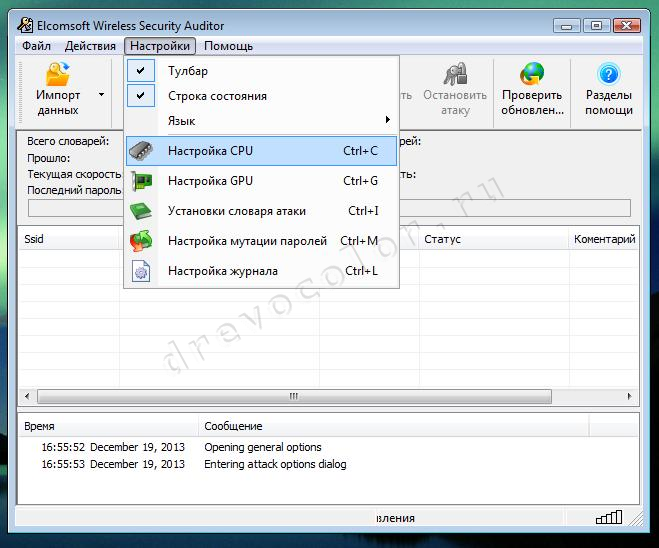This screenshot has height=548, width=659.
Task: Click the Check for updates globe icon
Action: (530, 75)
